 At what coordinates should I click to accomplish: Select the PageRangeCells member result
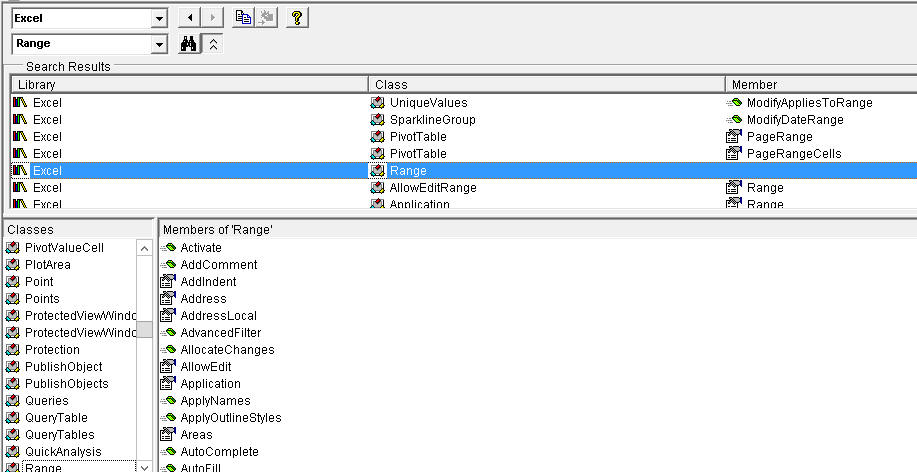pyautogui.click(x=794, y=154)
